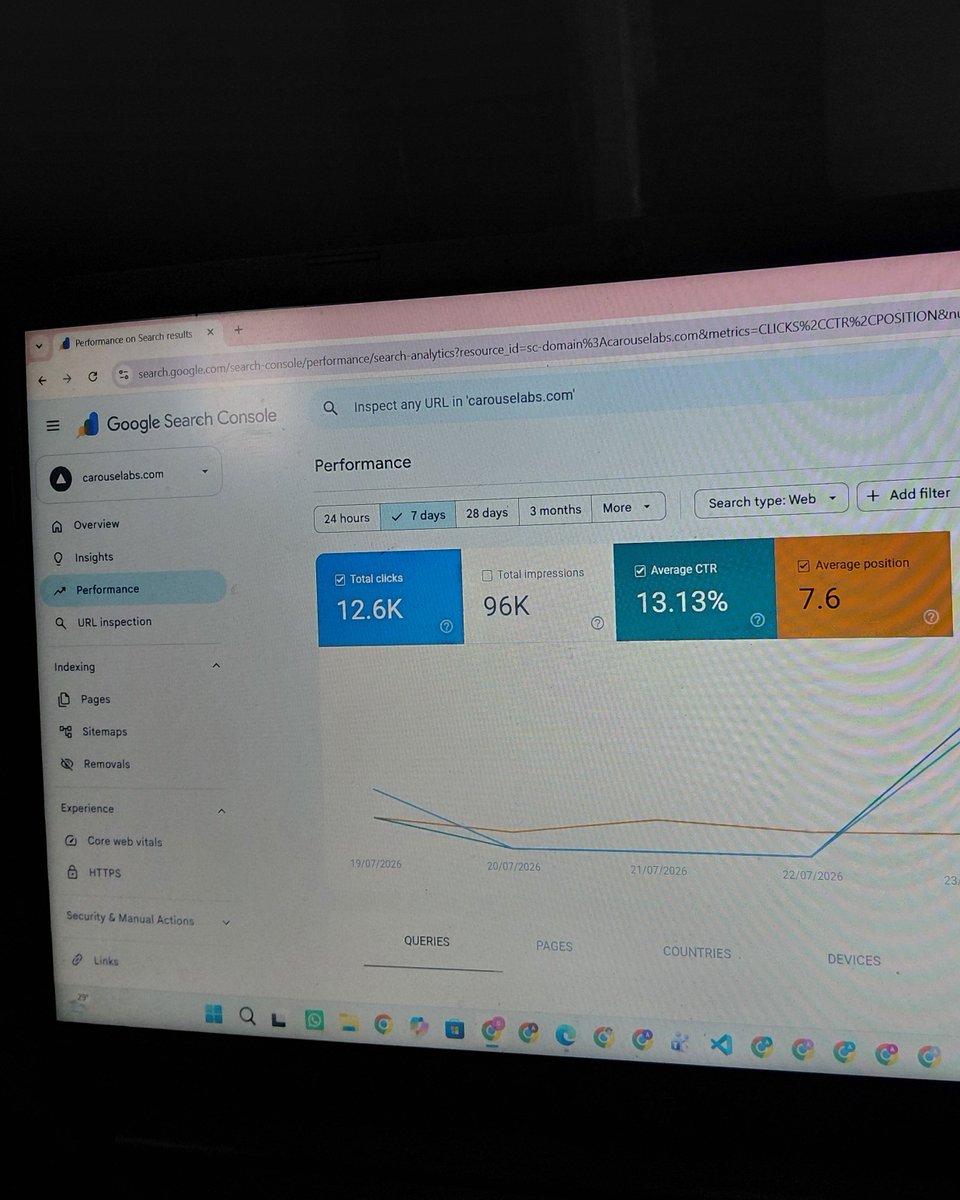Open Links in sidebar

[x=106, y=961]
